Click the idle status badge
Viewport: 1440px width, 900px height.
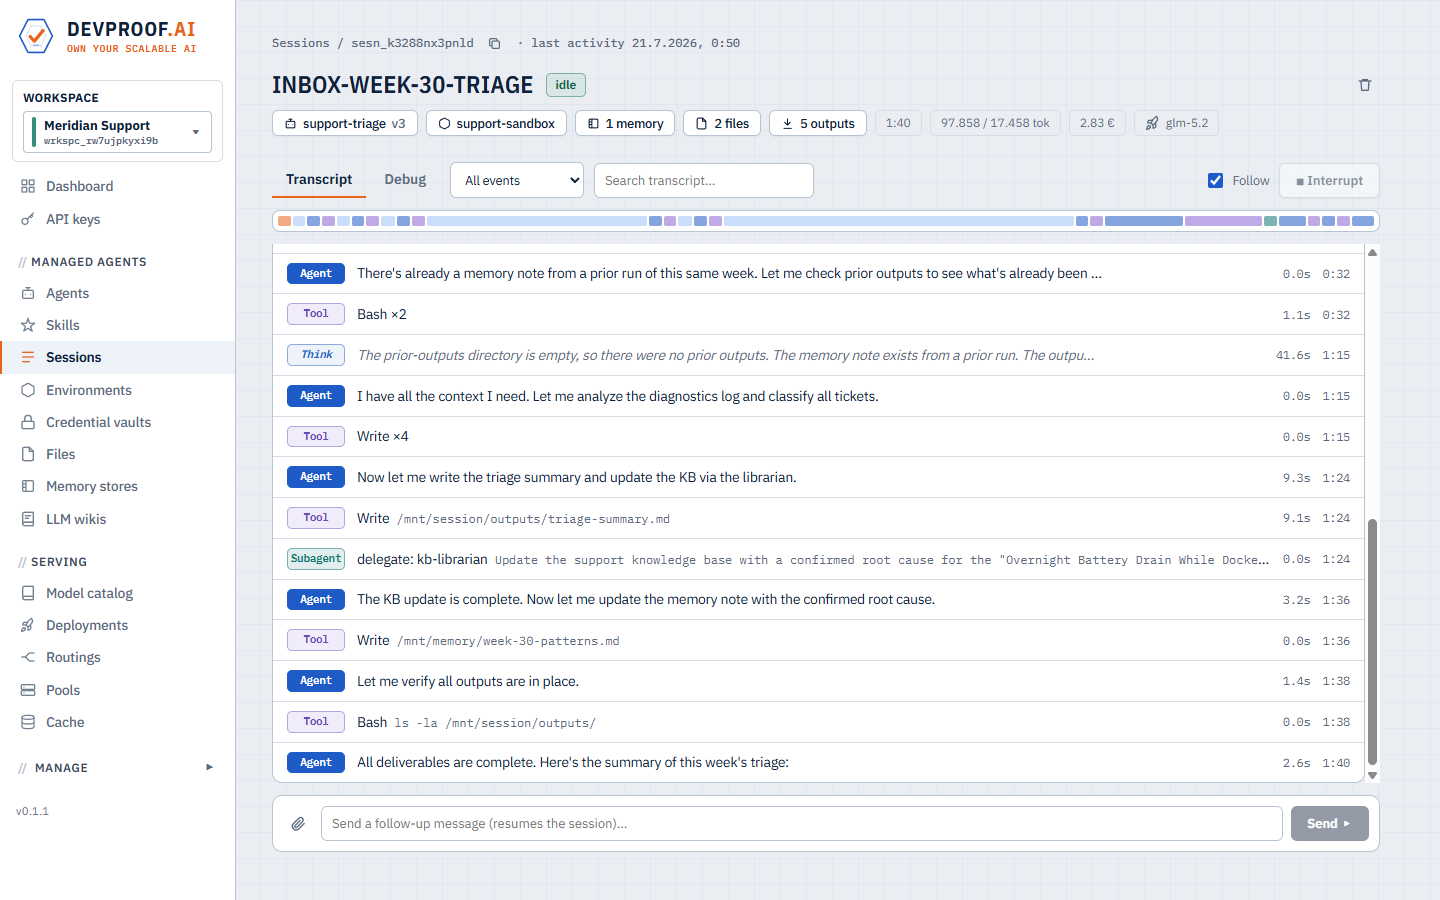tap(566, 85)
